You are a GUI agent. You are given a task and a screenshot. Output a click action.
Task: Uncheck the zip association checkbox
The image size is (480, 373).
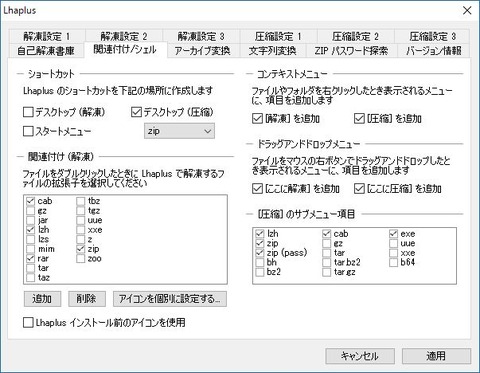pos(81,249)
